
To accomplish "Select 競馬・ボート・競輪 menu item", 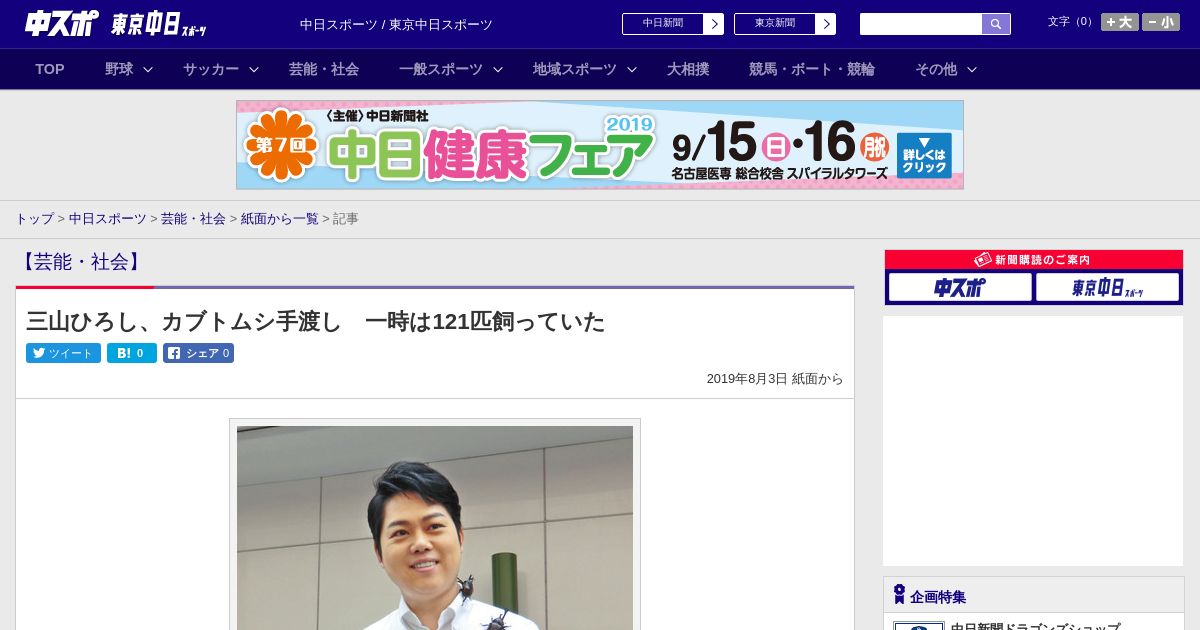I will click(812, 69).
